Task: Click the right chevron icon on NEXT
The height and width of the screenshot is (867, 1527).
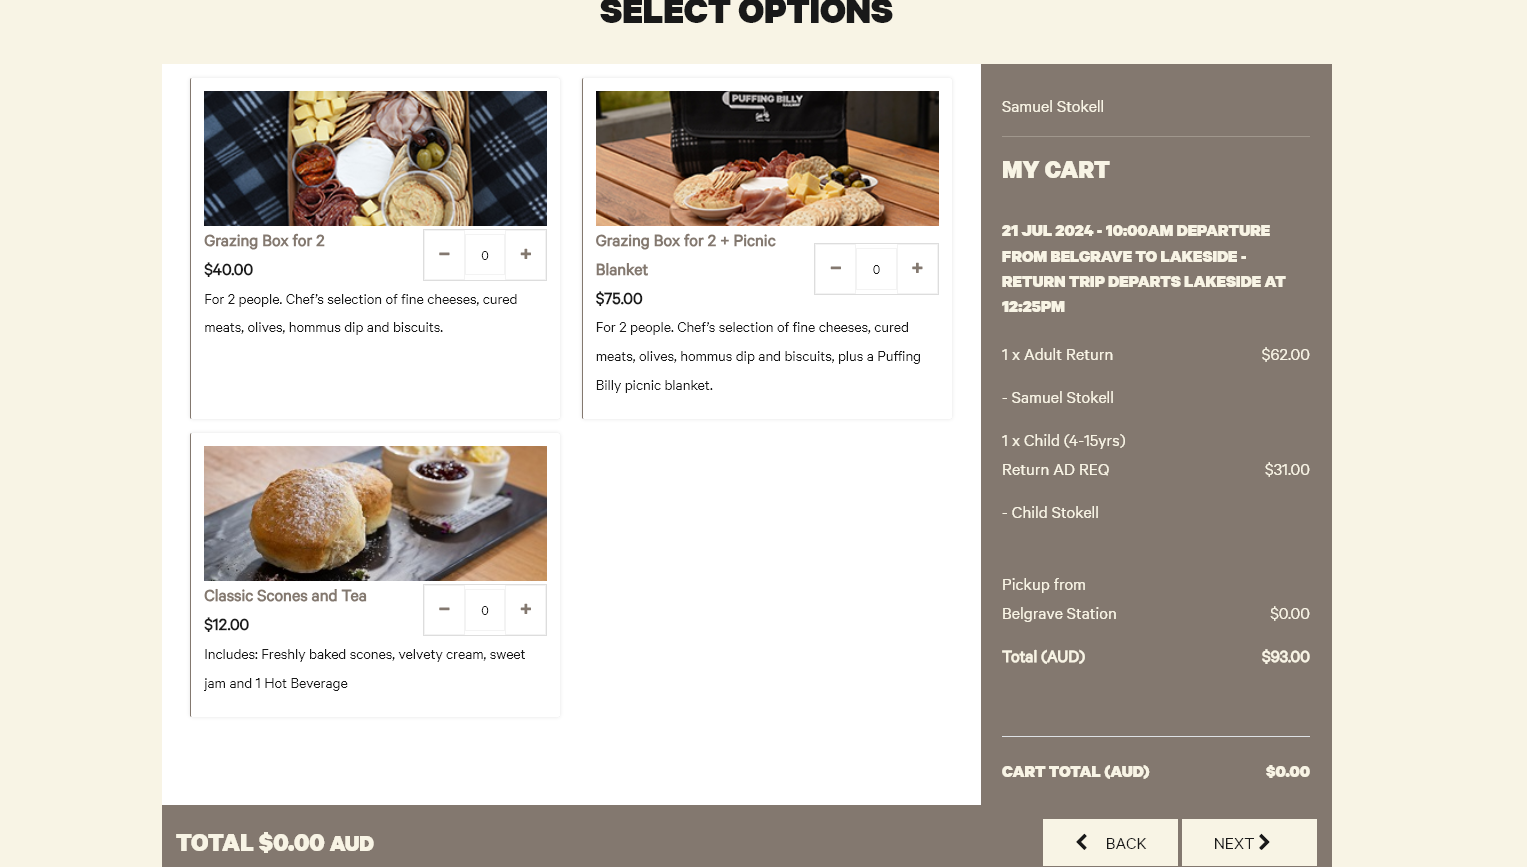Action: pos(1264,842)
